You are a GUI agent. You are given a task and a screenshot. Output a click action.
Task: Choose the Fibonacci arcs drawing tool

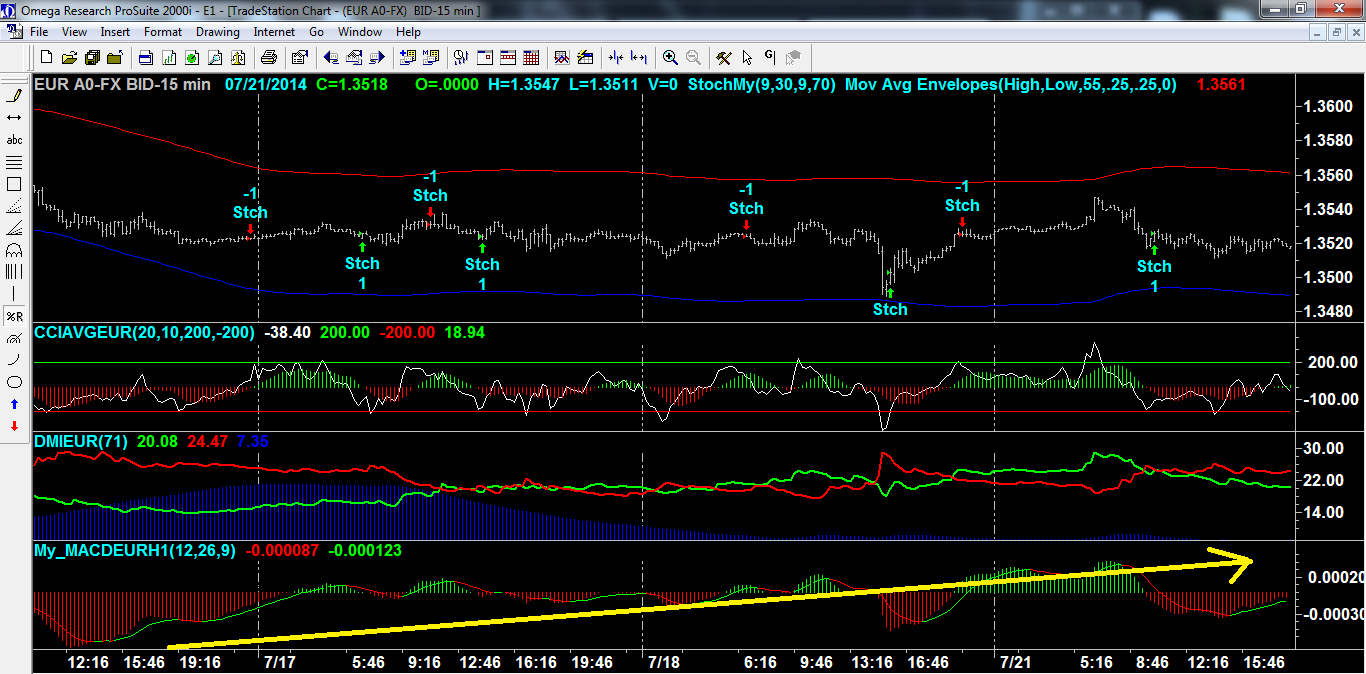pos(14,250)
